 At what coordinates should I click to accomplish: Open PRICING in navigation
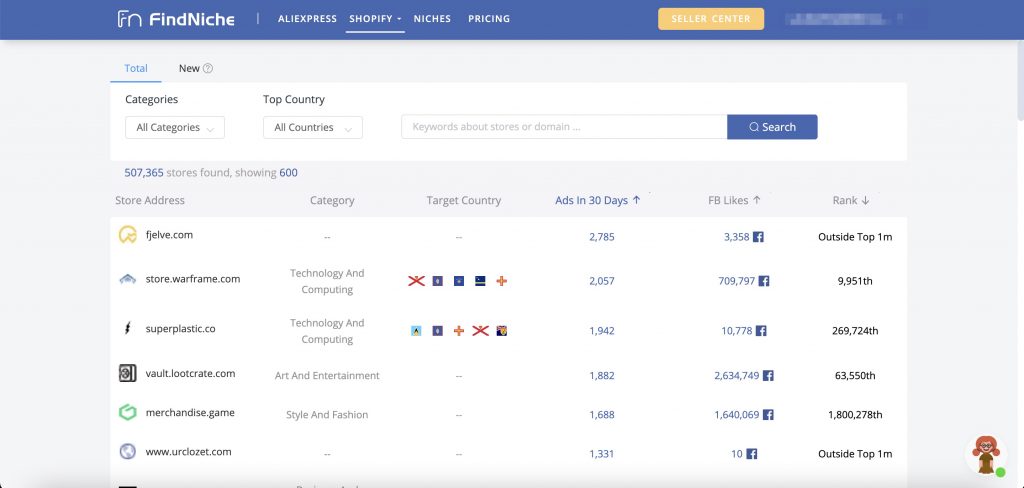tap(489, 19)
